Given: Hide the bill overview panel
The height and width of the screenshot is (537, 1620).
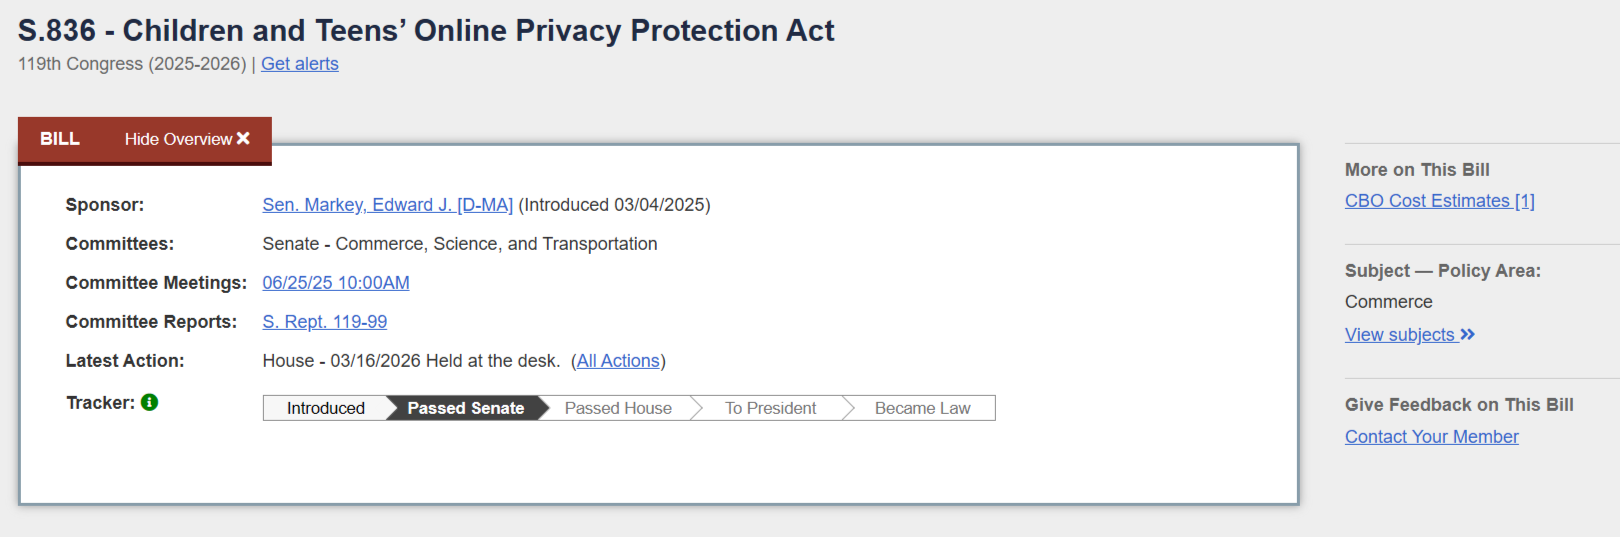Looking at the screenshot, I should [187, 139].
